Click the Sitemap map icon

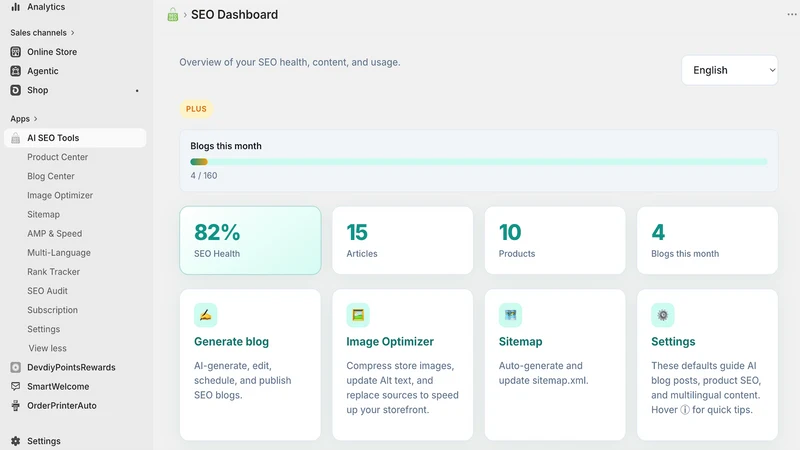point(510,315)
